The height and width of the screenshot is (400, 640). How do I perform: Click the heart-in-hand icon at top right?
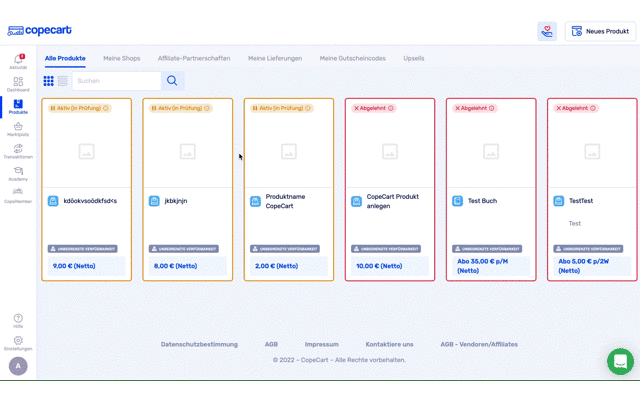[547, 32]
